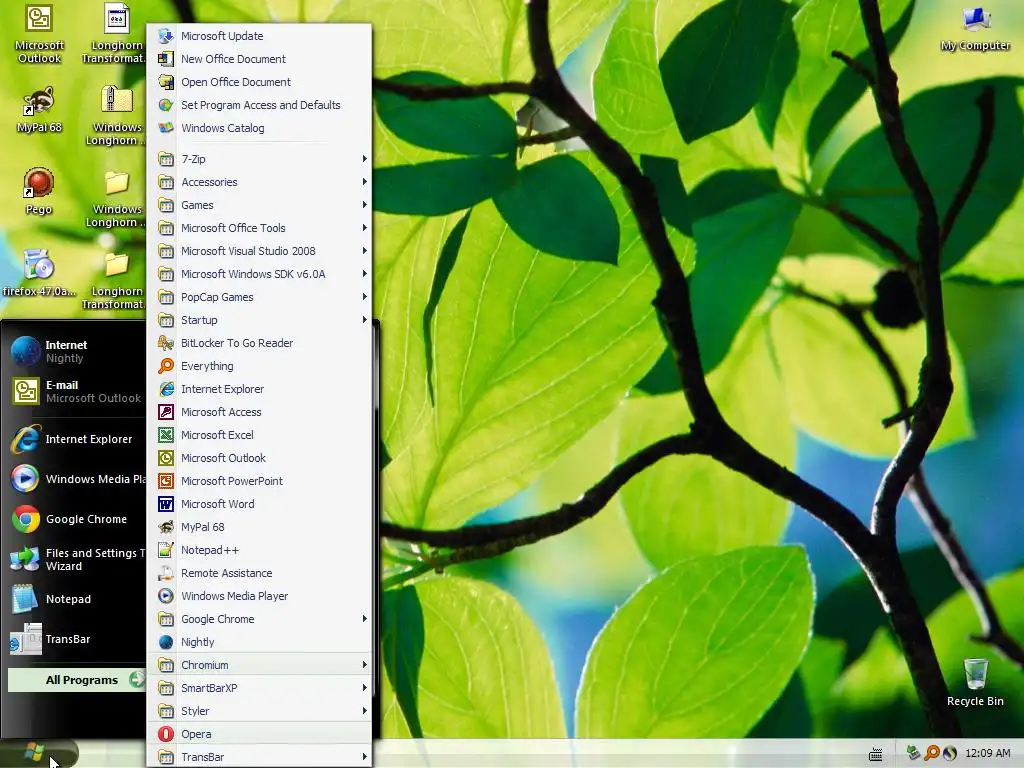Image resolution: width=1024 pixels, height=768 pixels.
Task: Launch Google Chrome from start menu left pane
Action: tap(75, 519)
